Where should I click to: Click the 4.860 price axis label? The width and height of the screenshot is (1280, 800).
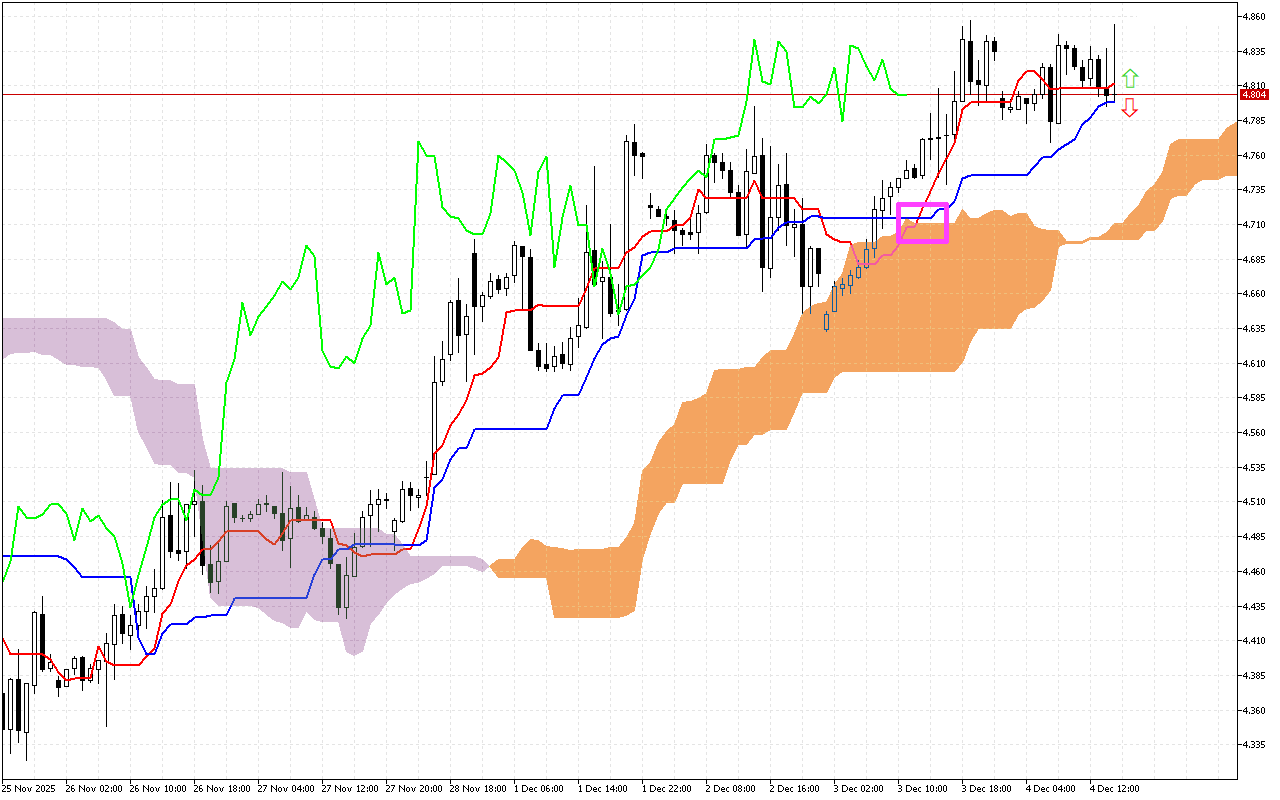point(1254,17)
